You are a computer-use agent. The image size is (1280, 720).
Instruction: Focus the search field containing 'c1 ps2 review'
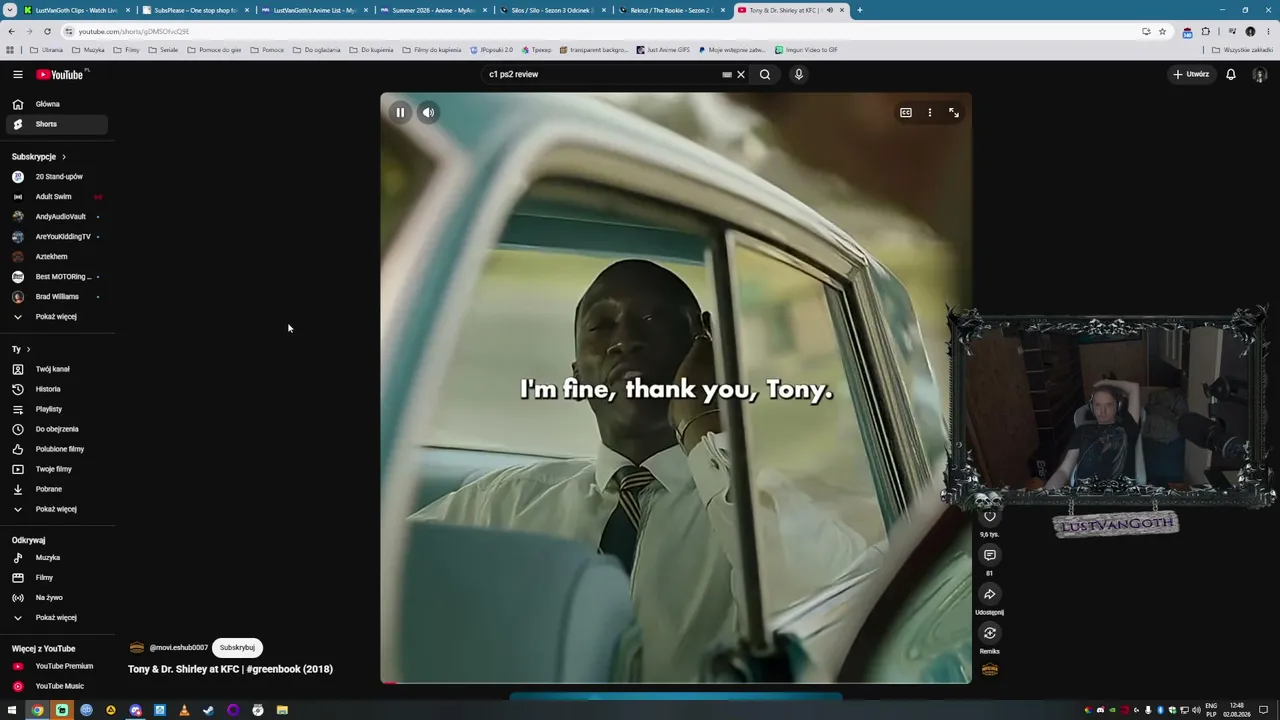pos(600,74)
